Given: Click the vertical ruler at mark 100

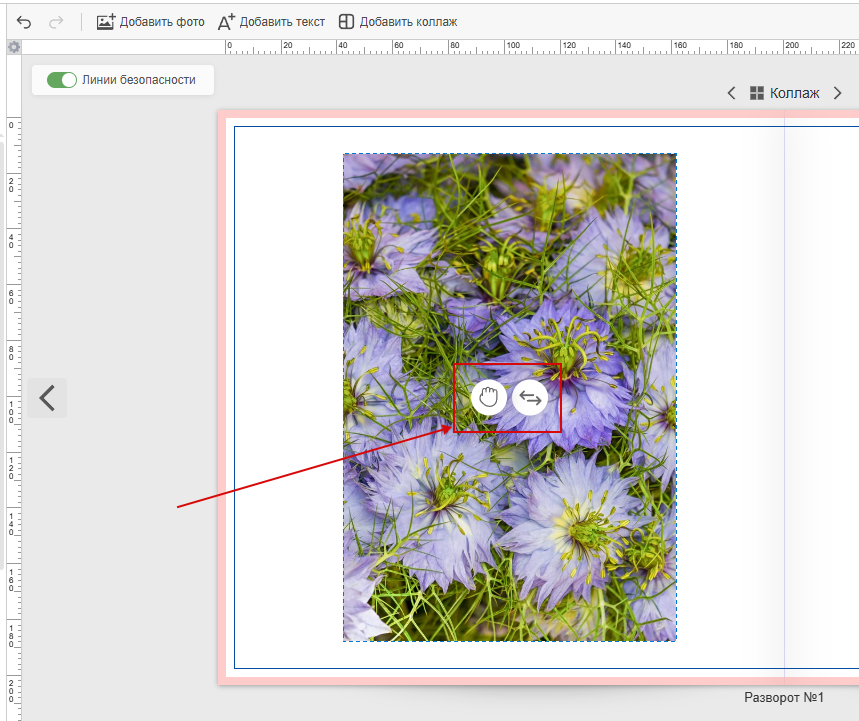Looking at the screenshot, I should point(12,413).
